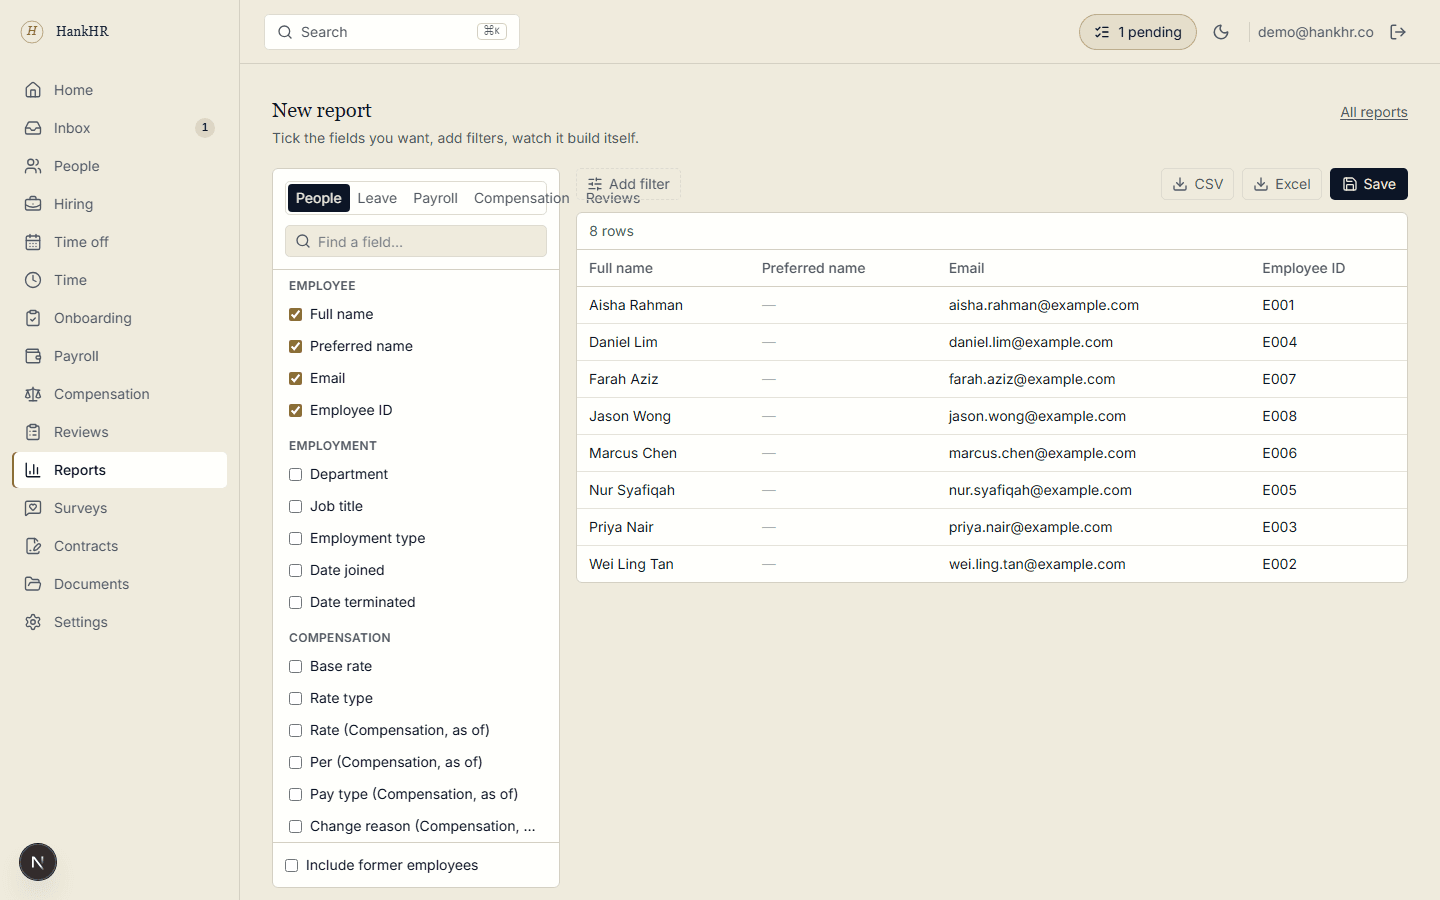Select the People fields tab
The image size is (1440, 900).
click(319, 198)
